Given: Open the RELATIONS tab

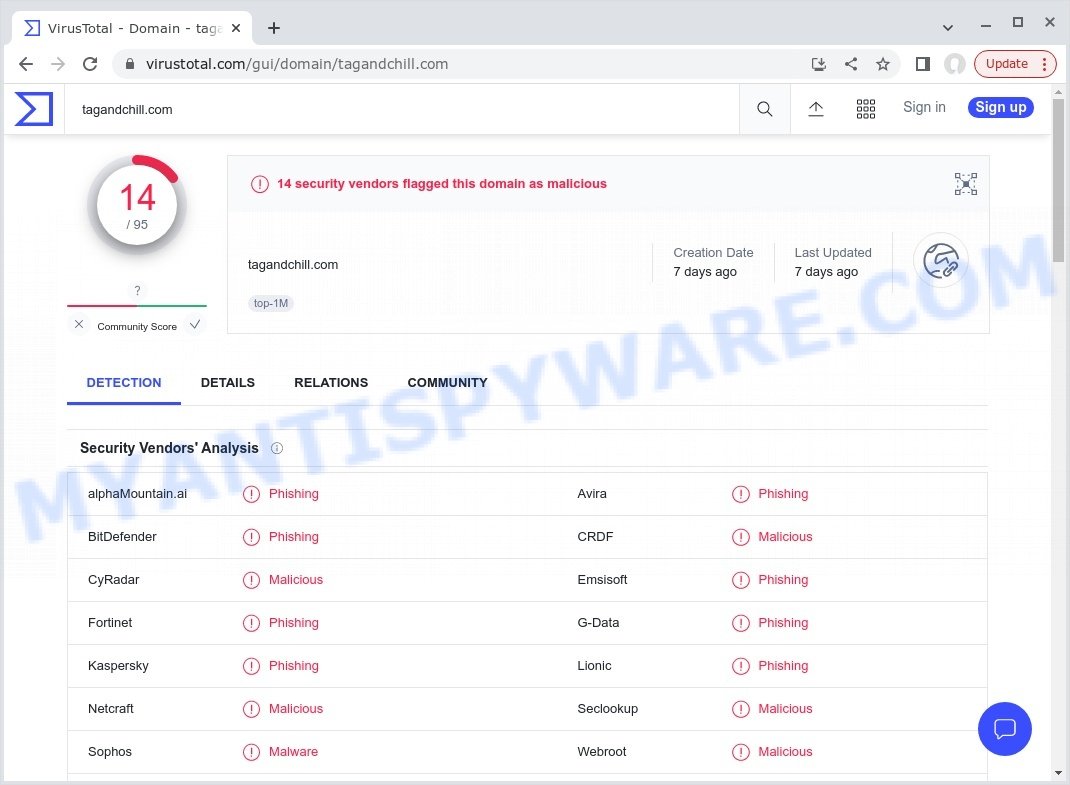Looking at the screenshot, I should click(331, 383).
